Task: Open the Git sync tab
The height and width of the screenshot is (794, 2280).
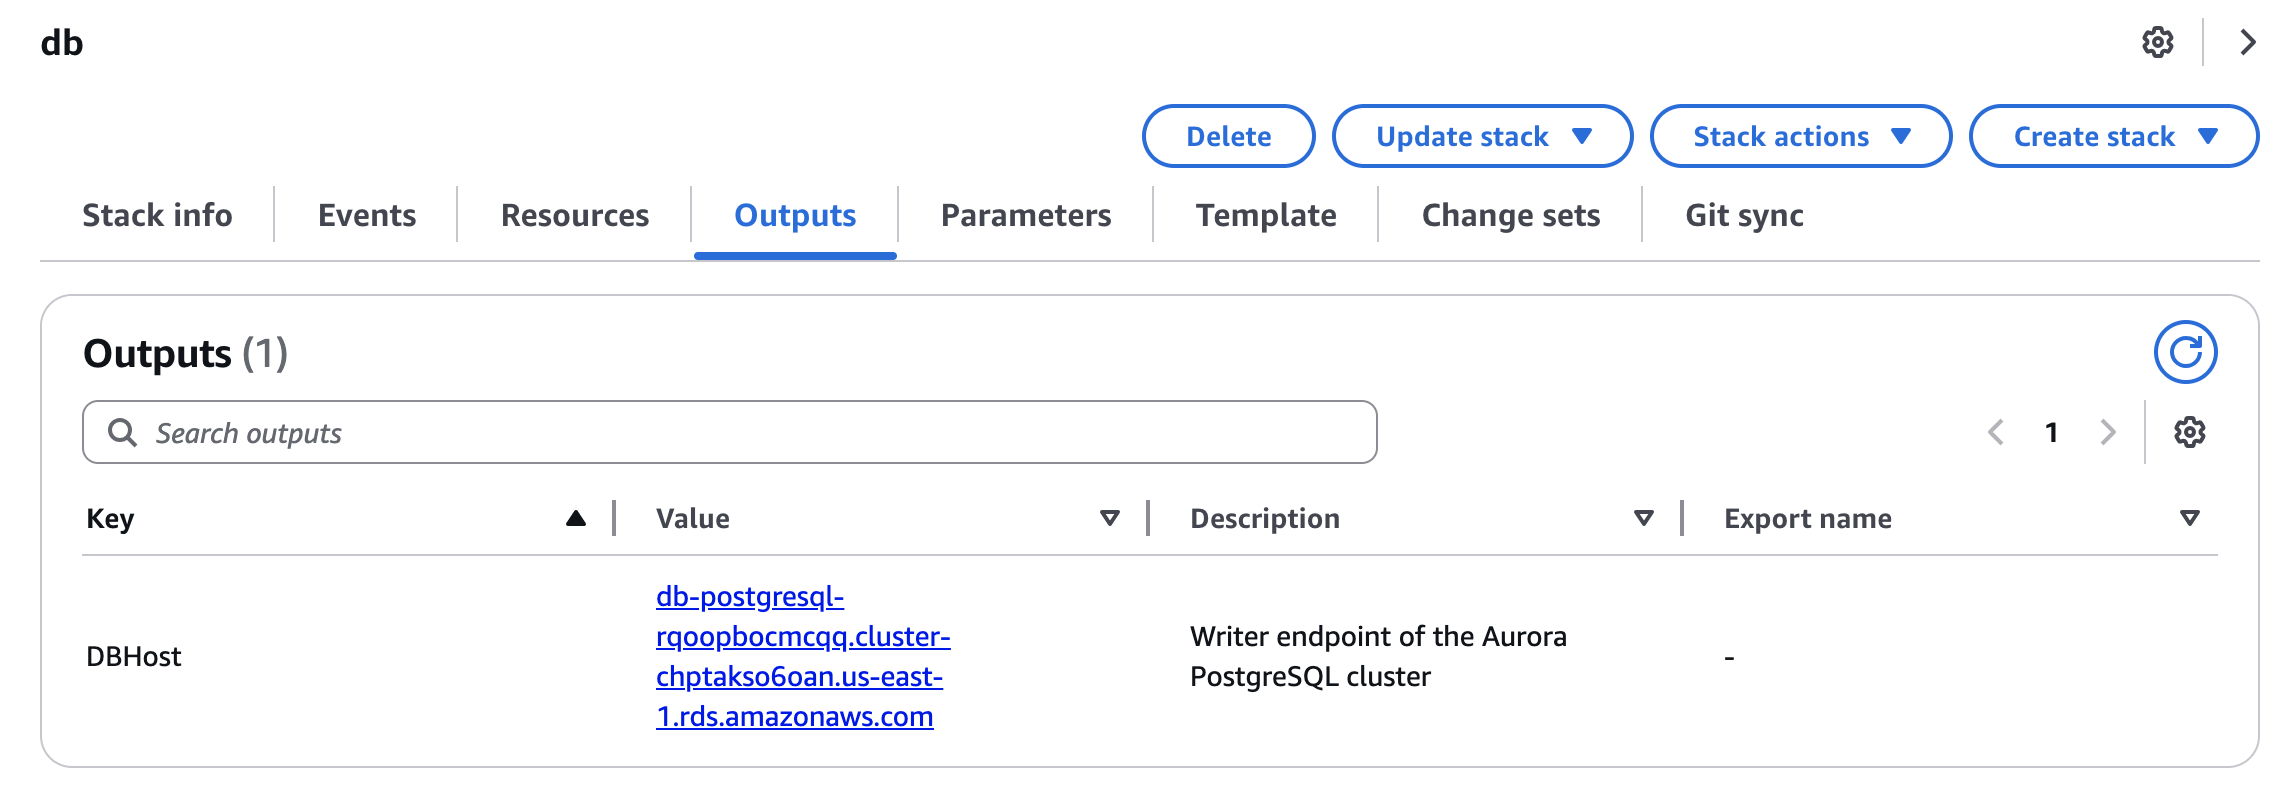Action: [x=1744, y=215]
